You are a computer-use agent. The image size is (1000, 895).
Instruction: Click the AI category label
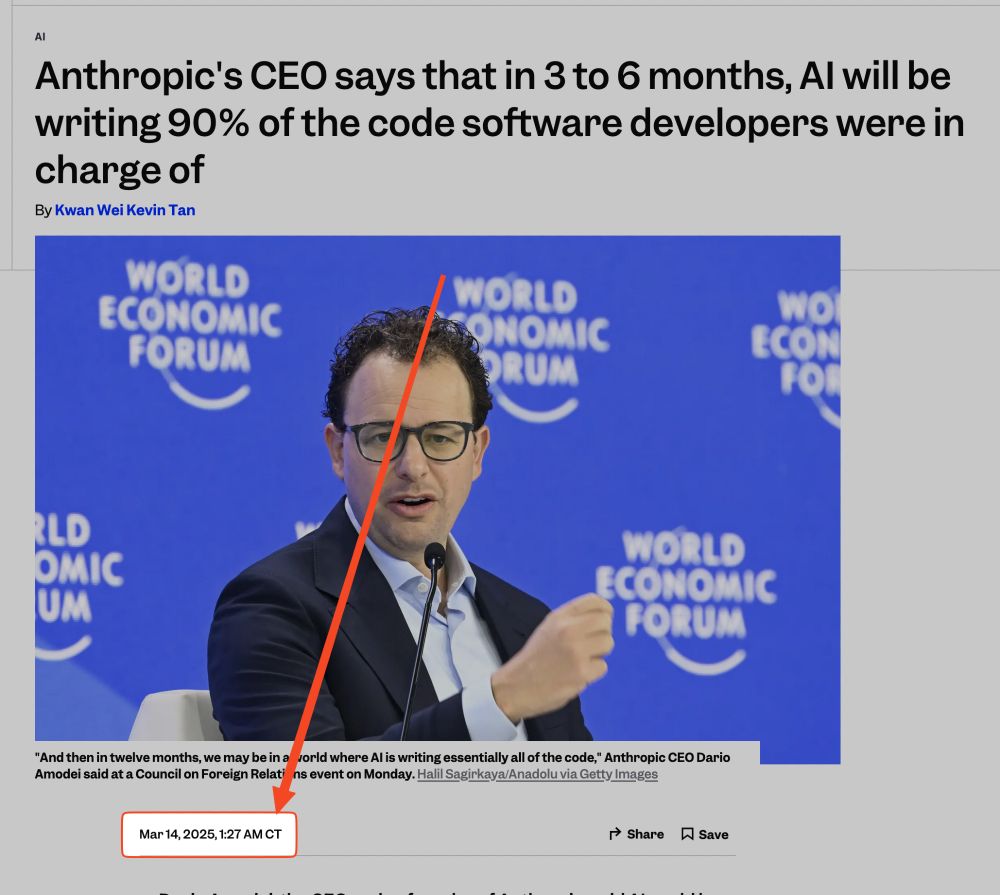coord(40,37)
